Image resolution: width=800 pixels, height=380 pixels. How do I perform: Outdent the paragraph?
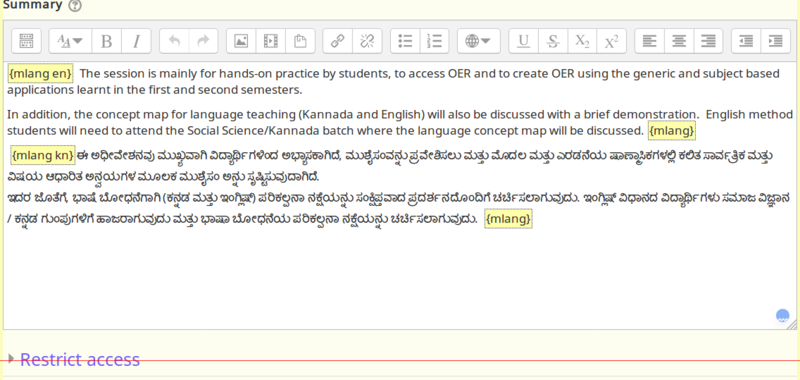tap(746, 41)
